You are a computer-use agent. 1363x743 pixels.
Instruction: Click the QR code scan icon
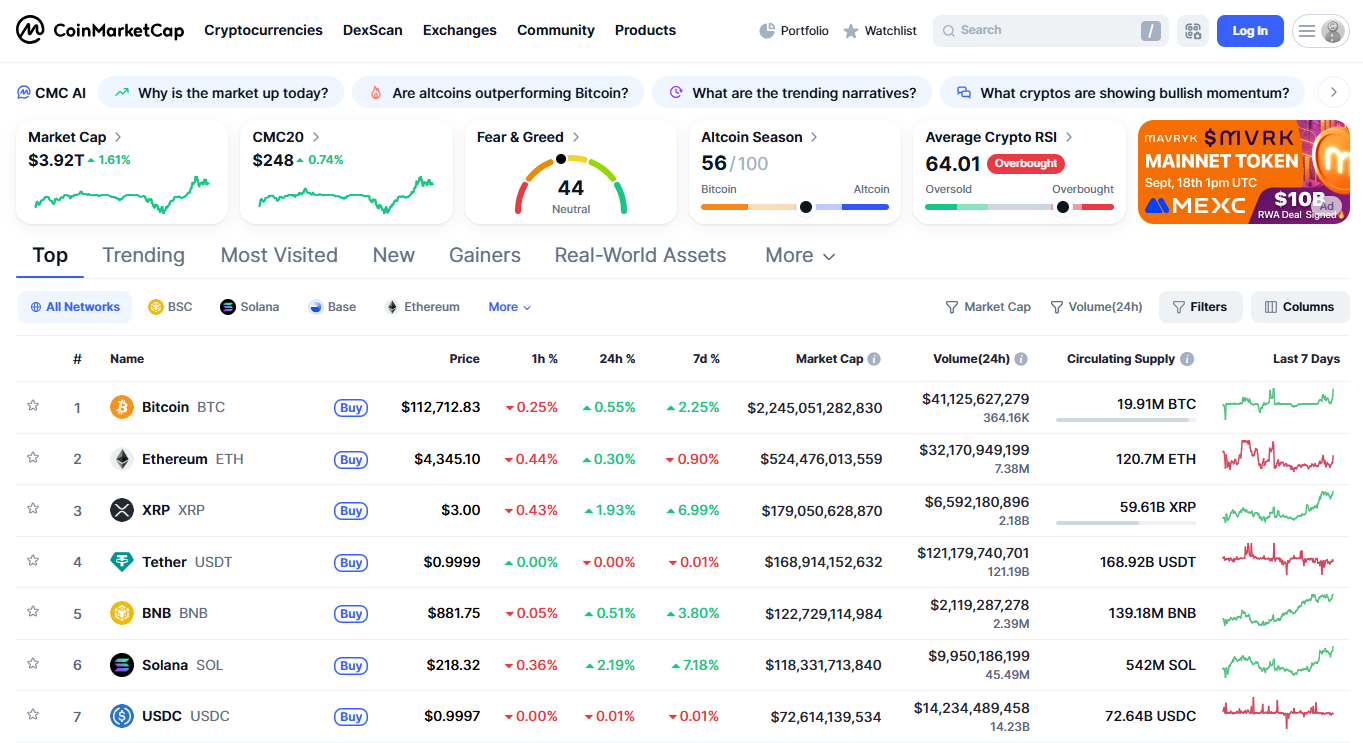(x=1192, y=31)
